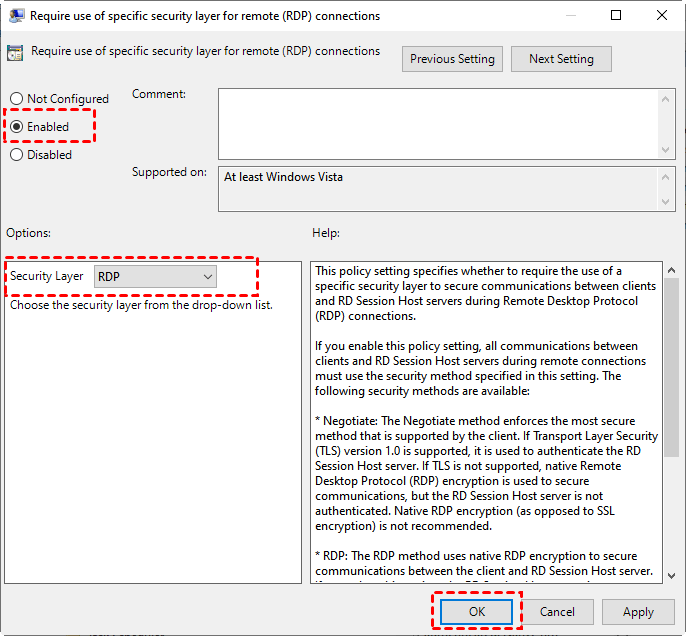
Task: Open the Security Layer dropdown
Action: pyautogui.click(x=155, y=277)
